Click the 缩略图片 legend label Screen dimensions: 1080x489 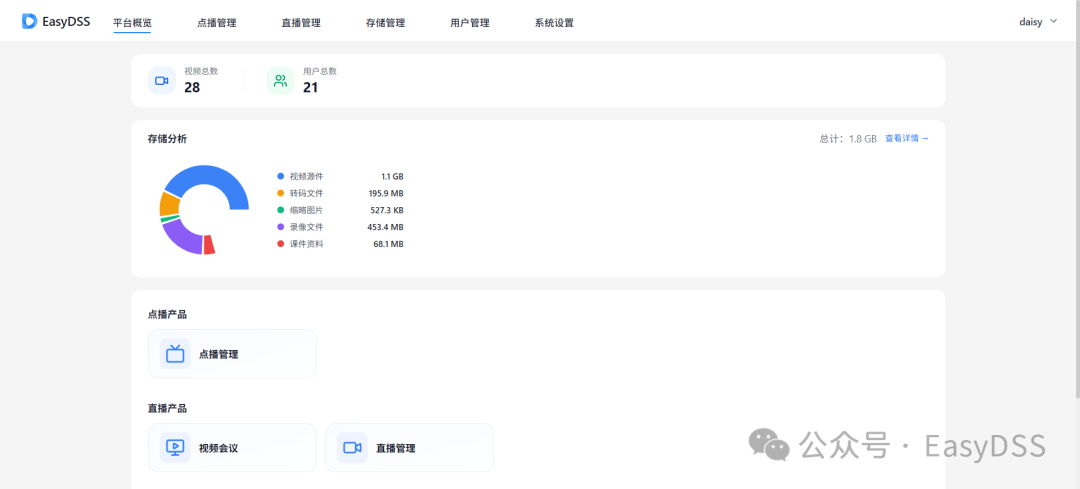pos(306,210)
